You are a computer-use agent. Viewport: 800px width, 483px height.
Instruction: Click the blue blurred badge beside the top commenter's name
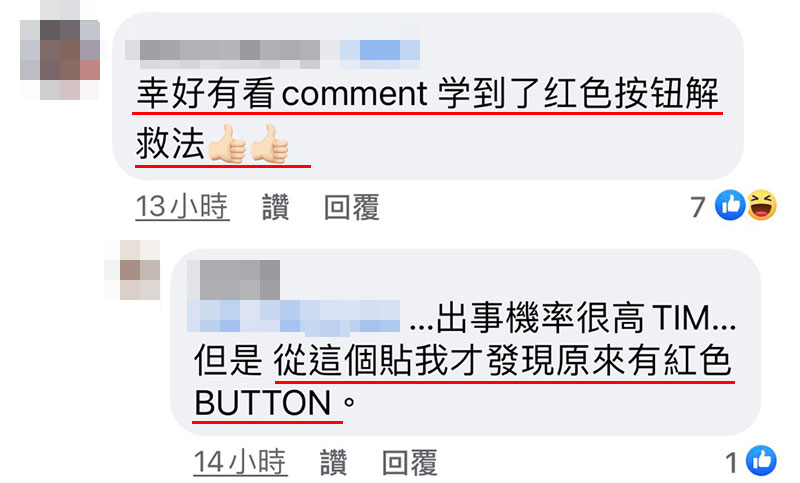pyautogui.click(x=380, y=54)
